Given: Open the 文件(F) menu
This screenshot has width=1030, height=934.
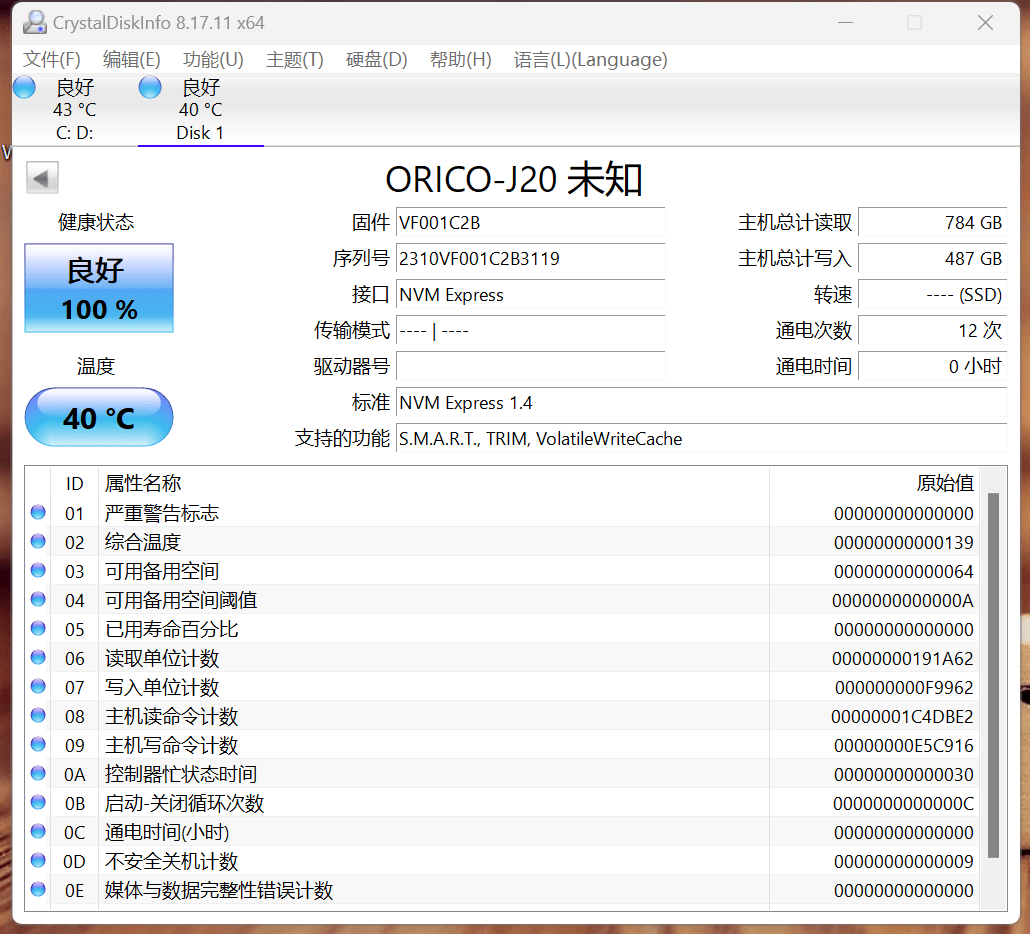Looking at the screenshot, I should click(x=51, y=60).
